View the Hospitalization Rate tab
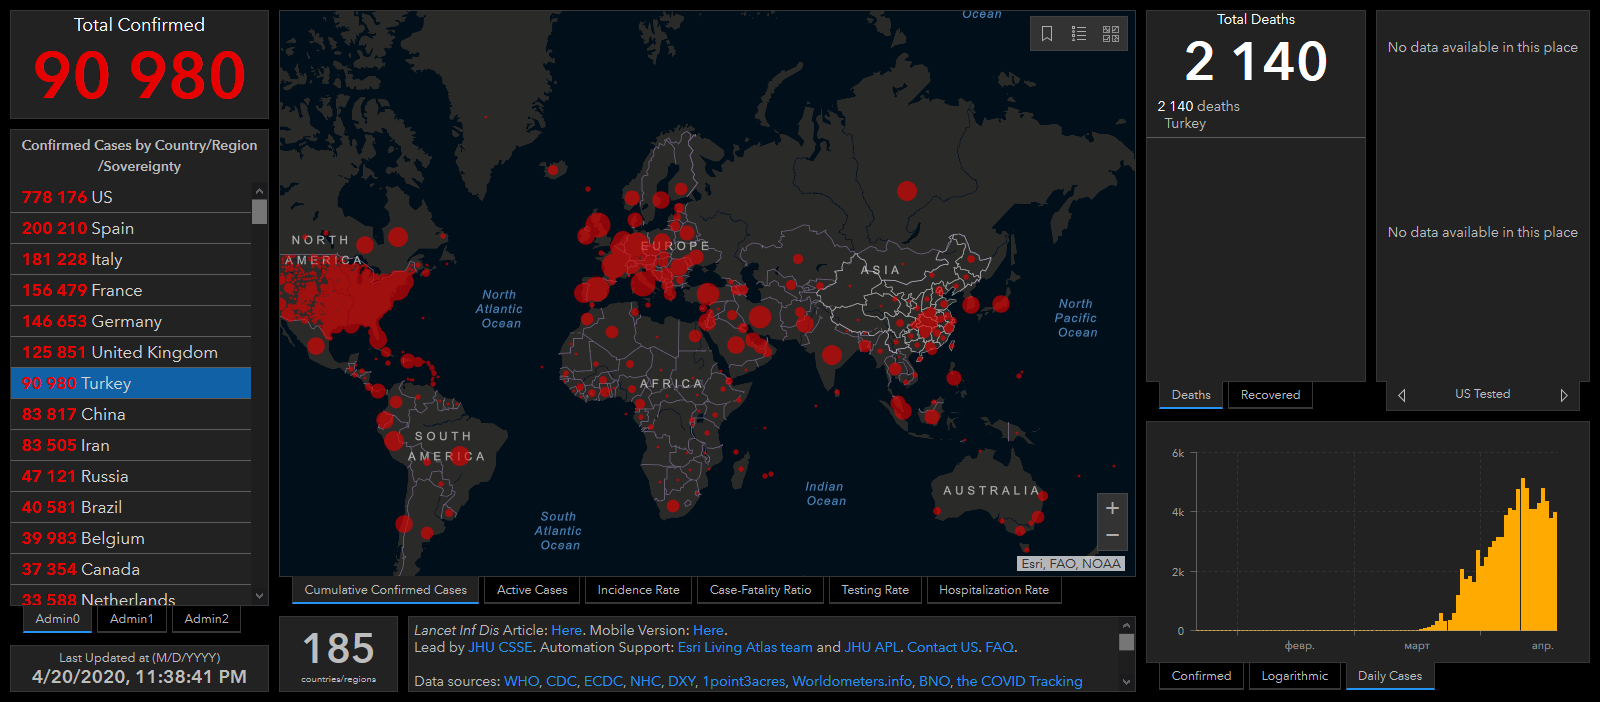1600x702 pixels. click(x=994, y=590)
